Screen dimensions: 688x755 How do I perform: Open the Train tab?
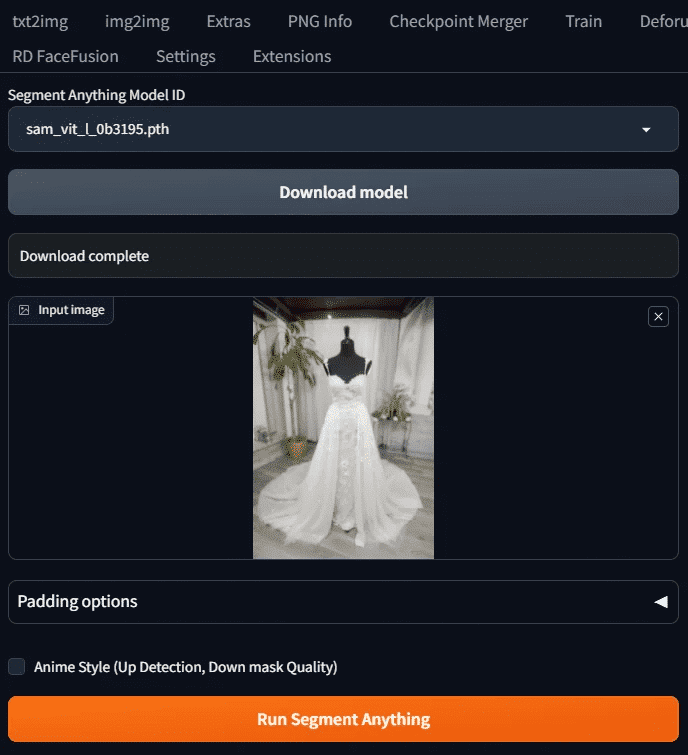(584, 21)
